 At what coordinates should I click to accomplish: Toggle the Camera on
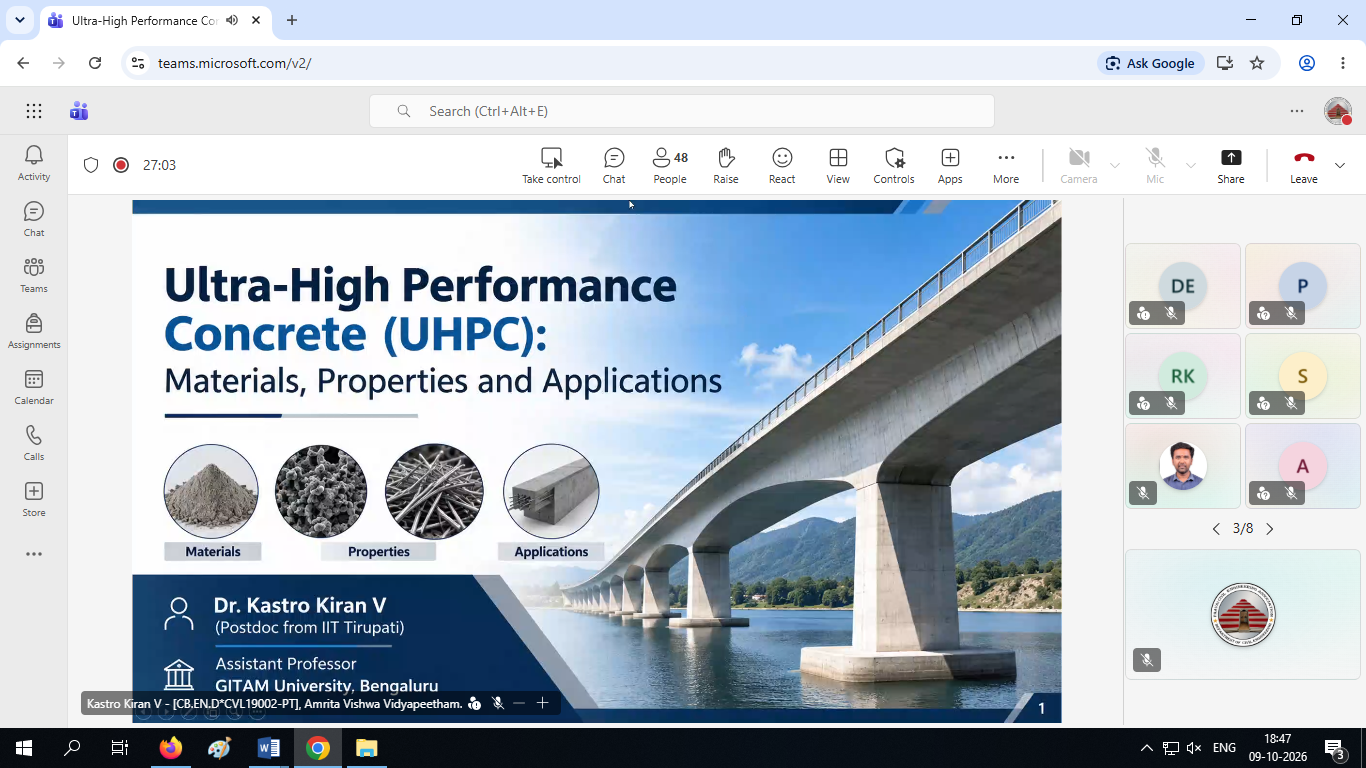(x=1079, y=165)
